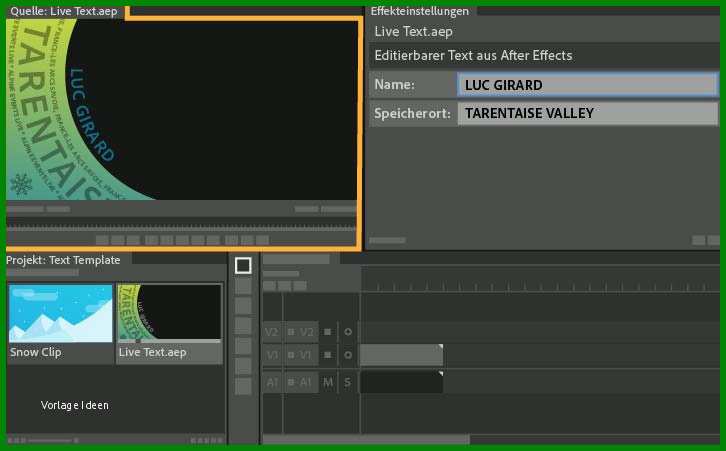This screenshot has width=726, height=451.
Task: Toggle V1 source patching on the leftmost V1
Action: pos(272,355)
